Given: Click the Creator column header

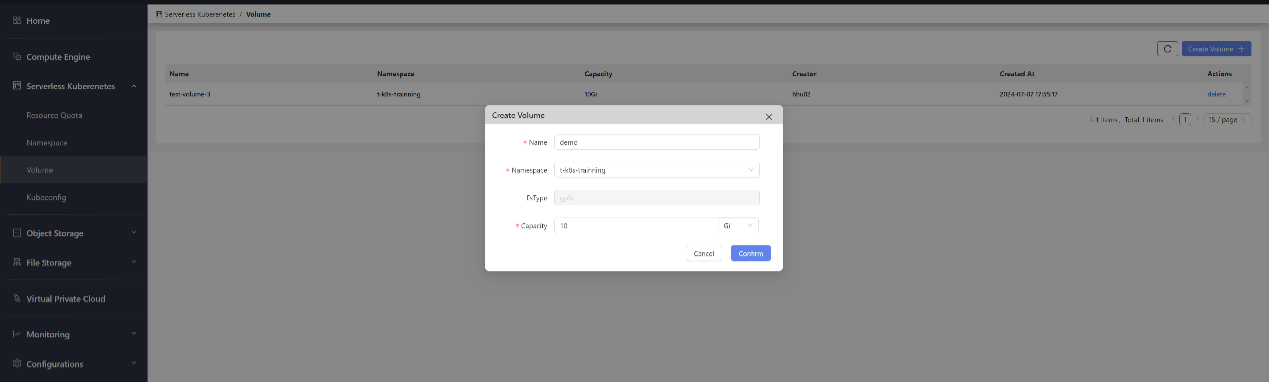Looking at the screenshot, I should click(x=804, y=74).
